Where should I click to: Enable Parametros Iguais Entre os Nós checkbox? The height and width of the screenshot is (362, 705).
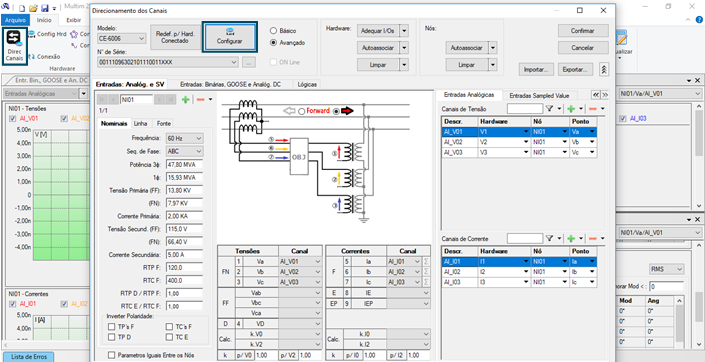[x=112, y=355]
